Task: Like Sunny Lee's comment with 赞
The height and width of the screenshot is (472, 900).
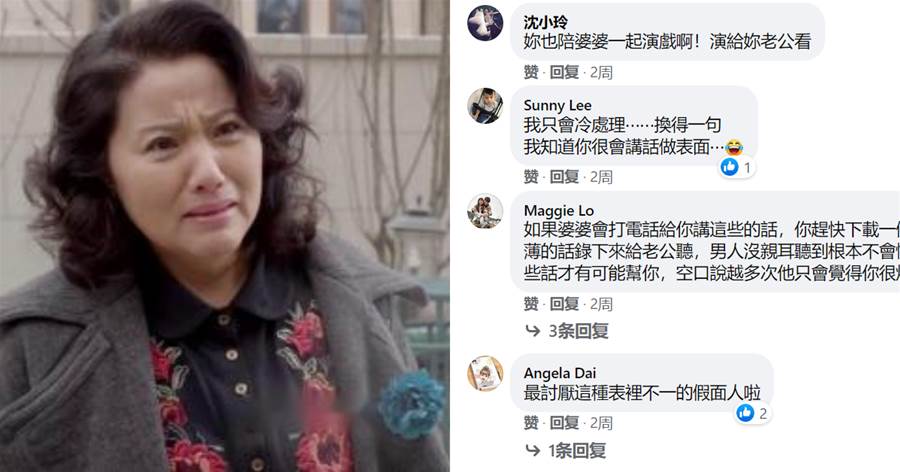Action: (x=531, y=177)
